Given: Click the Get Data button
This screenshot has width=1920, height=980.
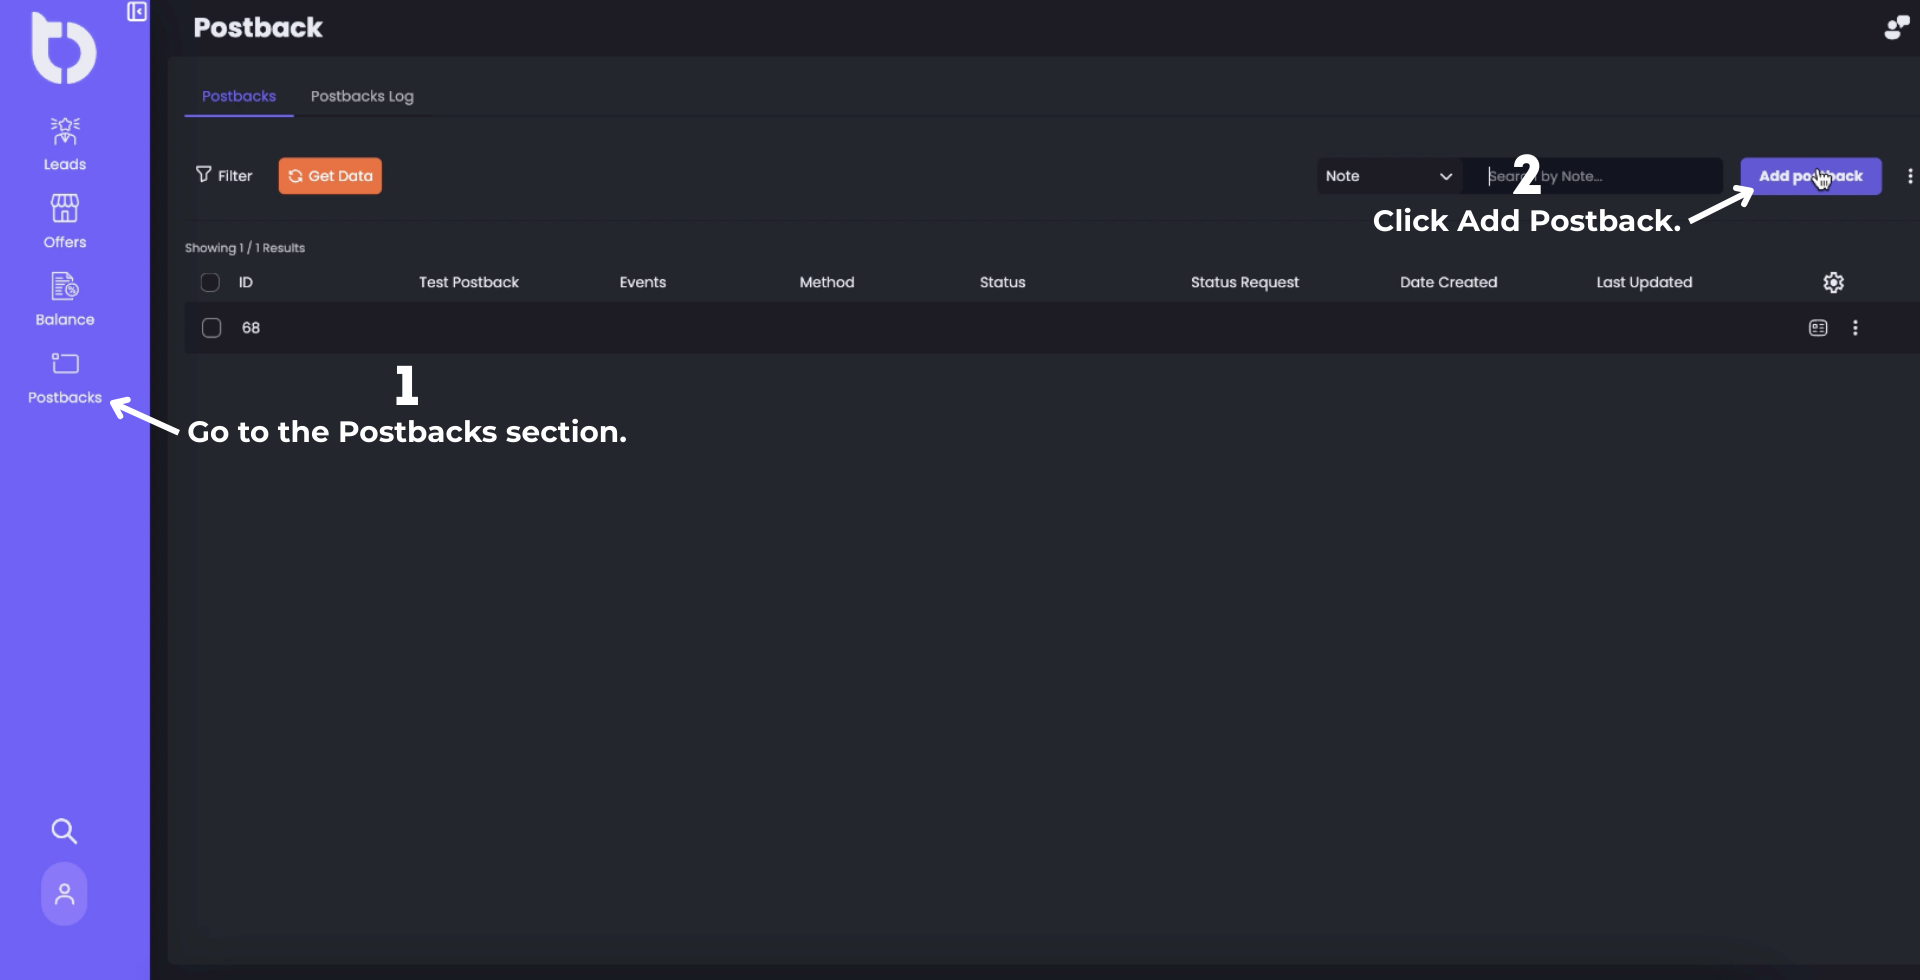Looking at the screenshot, I should [330, 176].
